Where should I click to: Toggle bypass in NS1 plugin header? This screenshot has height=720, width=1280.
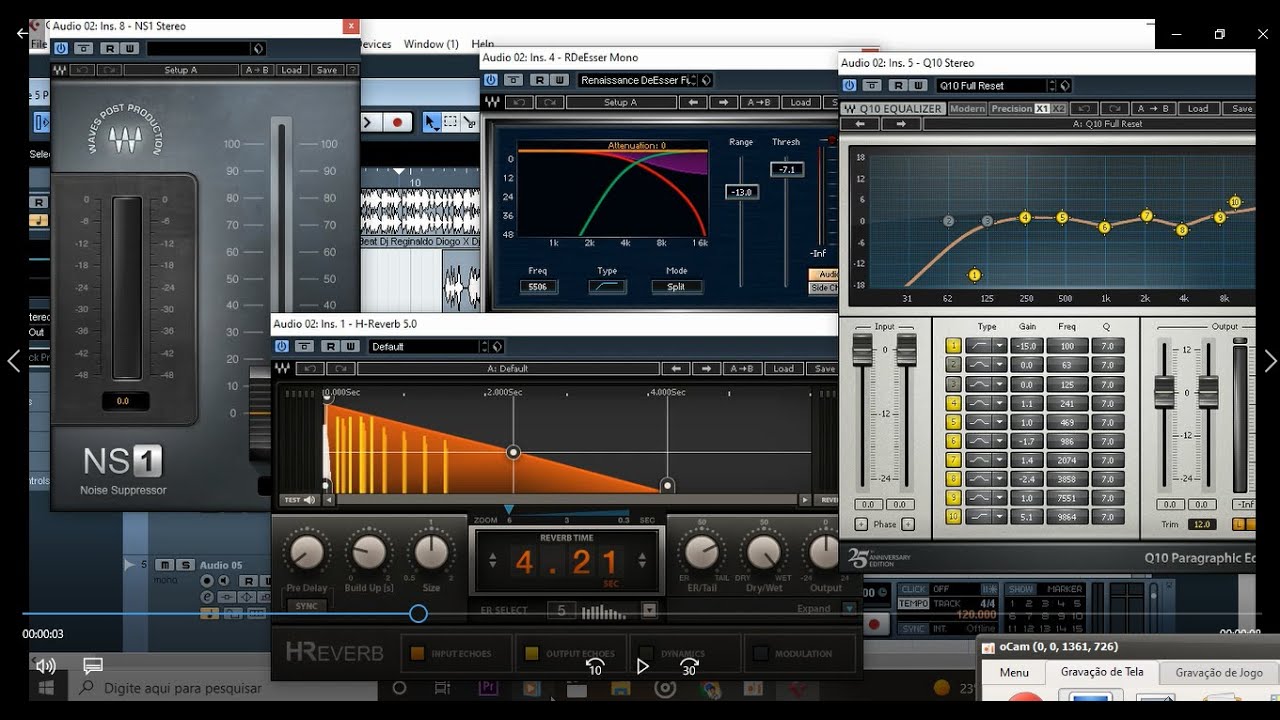pos(84,48)
